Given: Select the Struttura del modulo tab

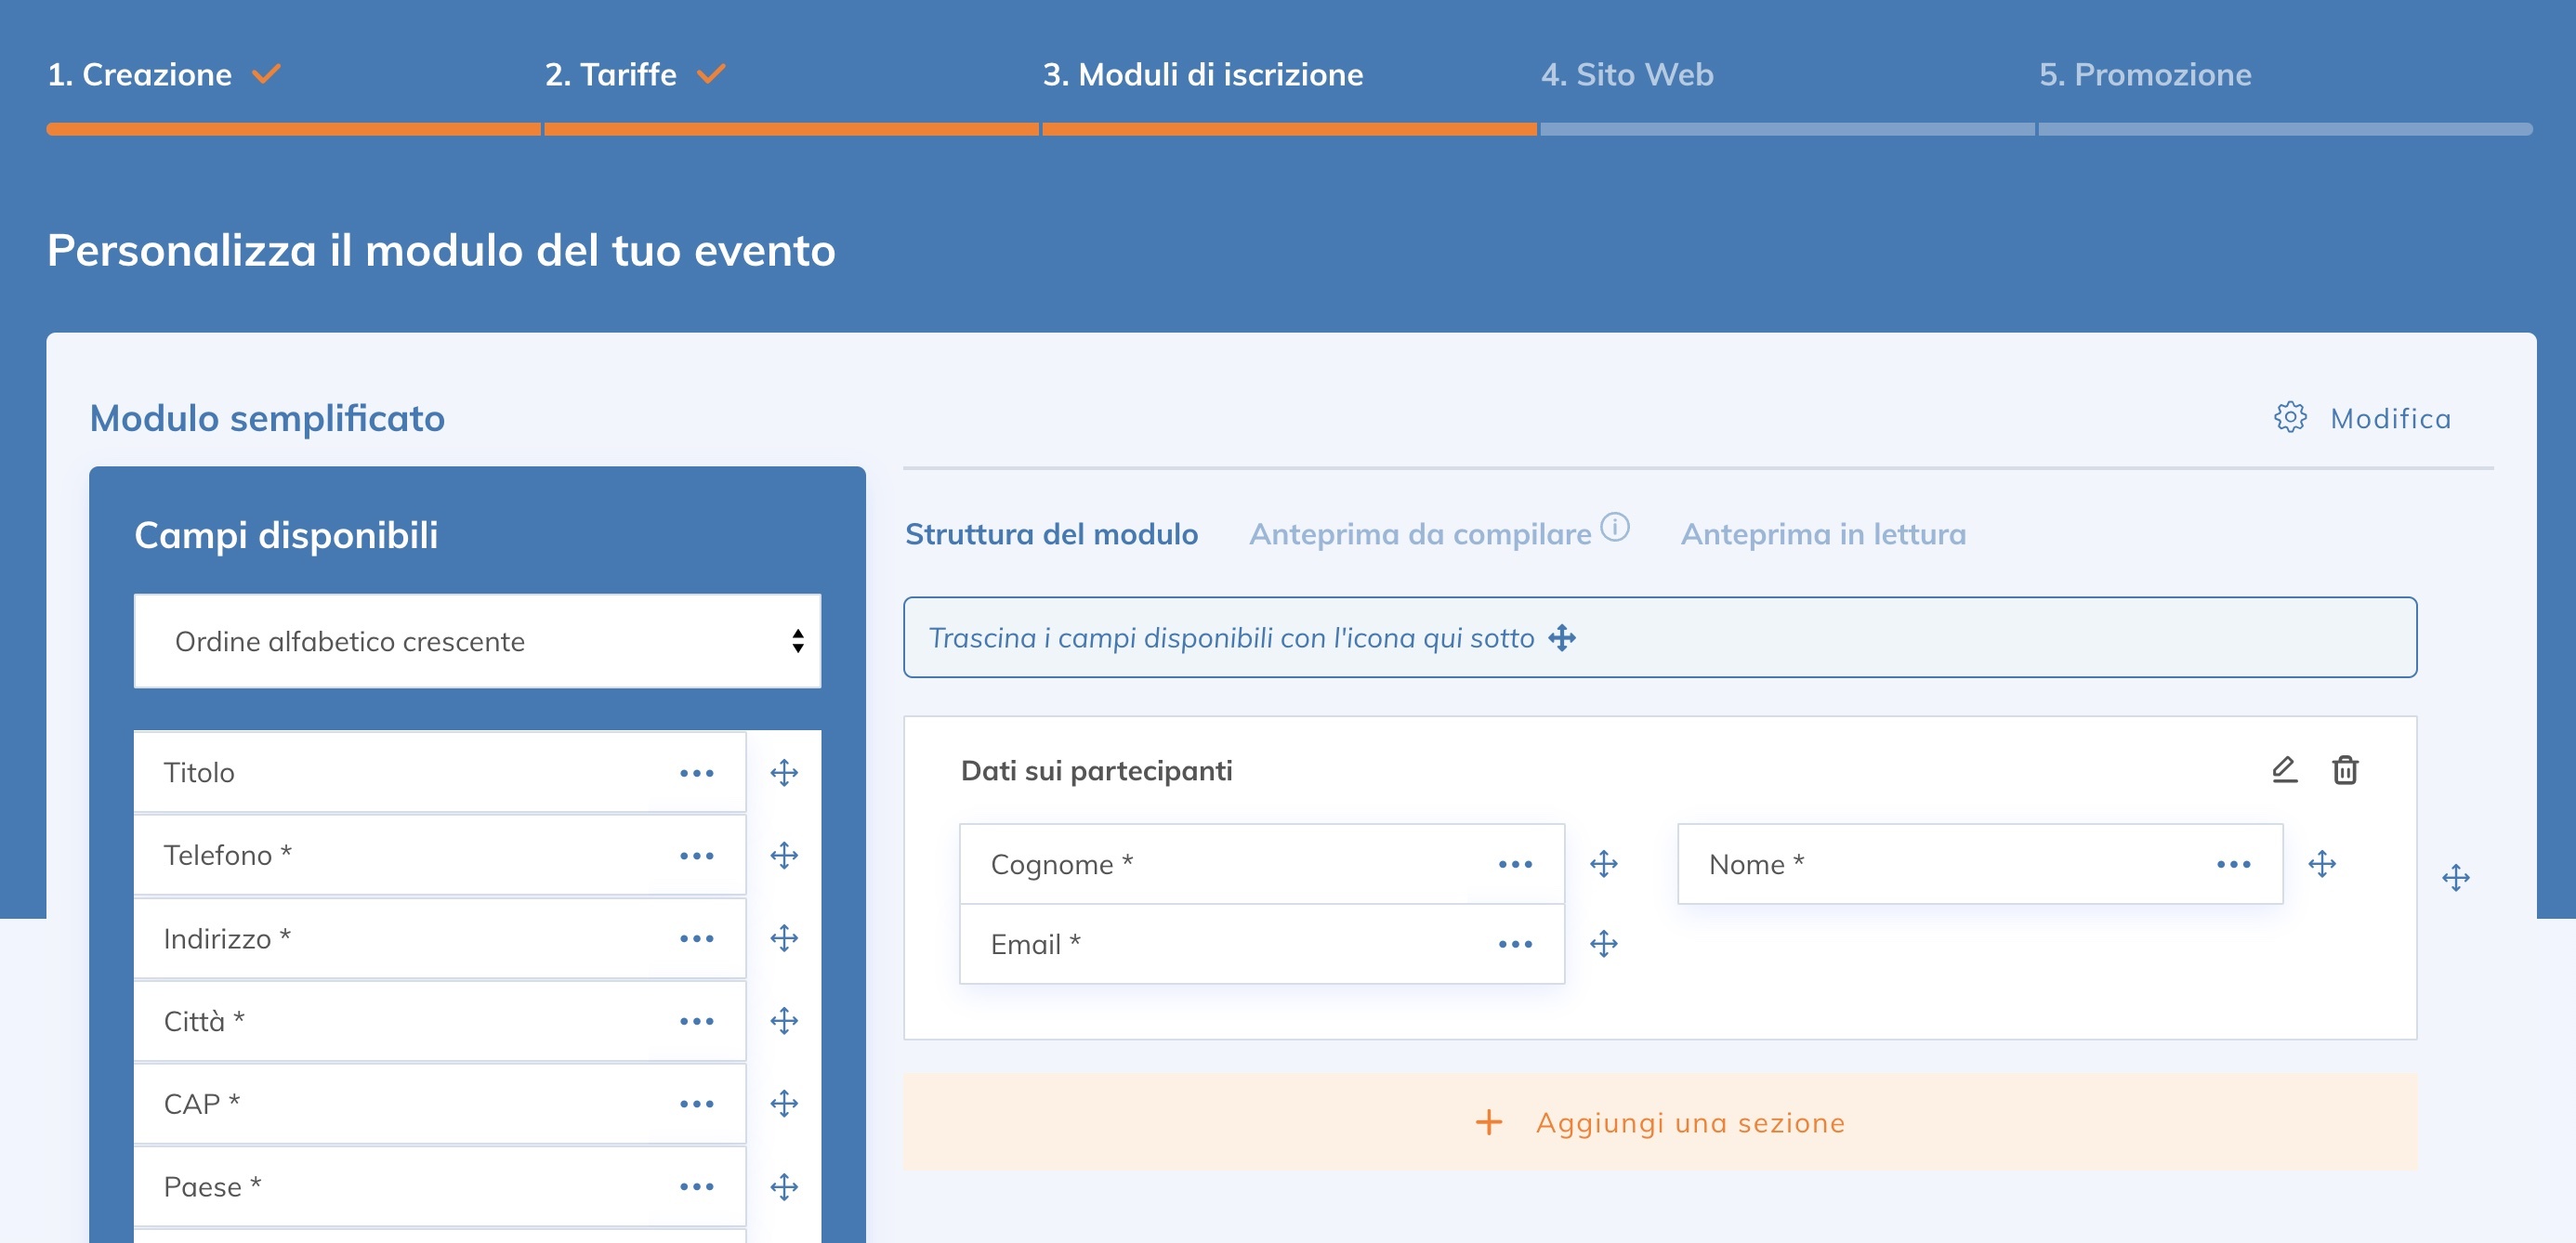Looking at the screenshot, I should pos(1051,534).
